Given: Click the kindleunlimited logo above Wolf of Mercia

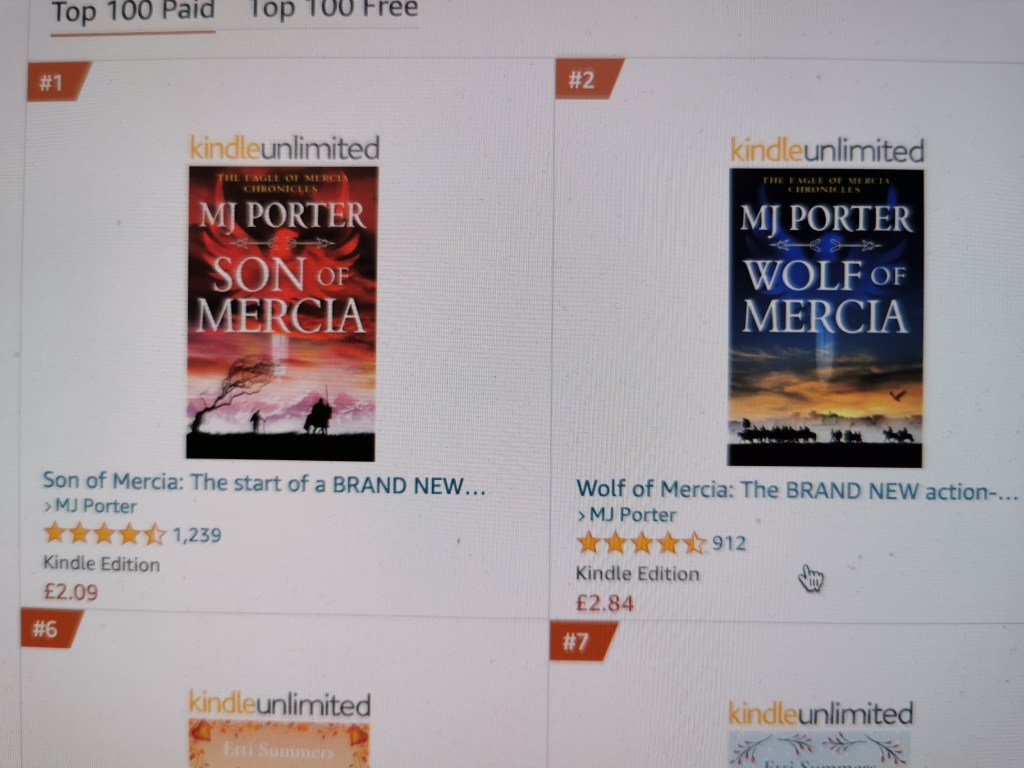Looking at the screenshot, I should [x=827, y=151].
